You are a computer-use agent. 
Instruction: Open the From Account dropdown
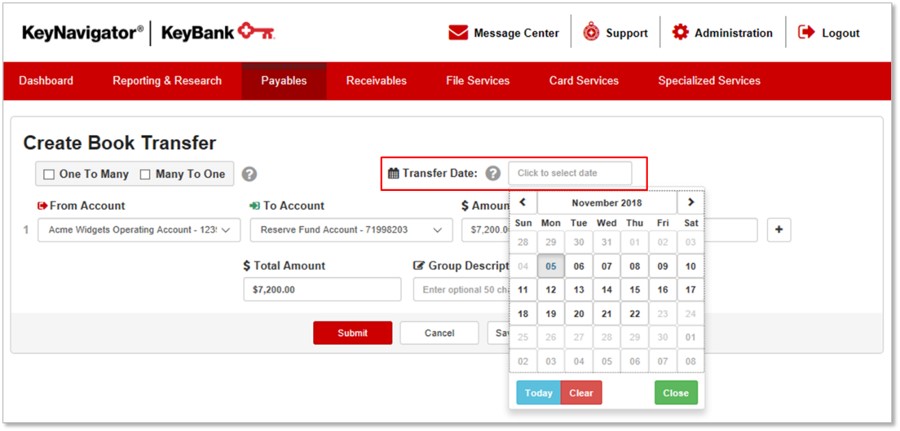point(139,230)
